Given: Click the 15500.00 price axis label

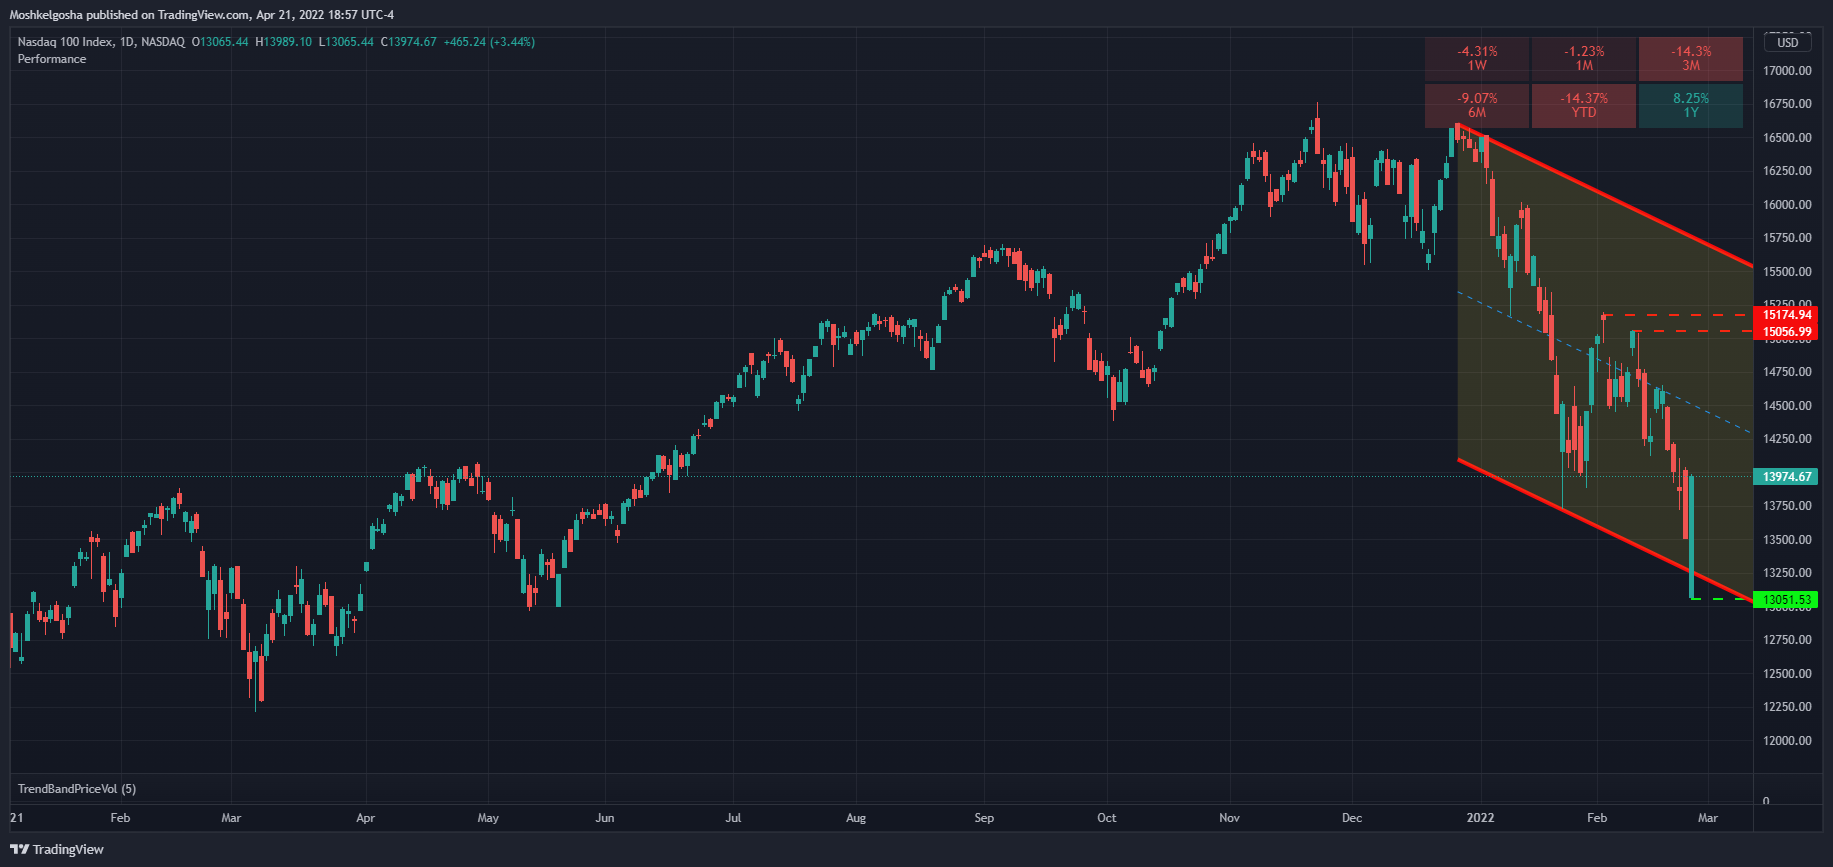Looking at the screenshot, I should (1787, 272).
